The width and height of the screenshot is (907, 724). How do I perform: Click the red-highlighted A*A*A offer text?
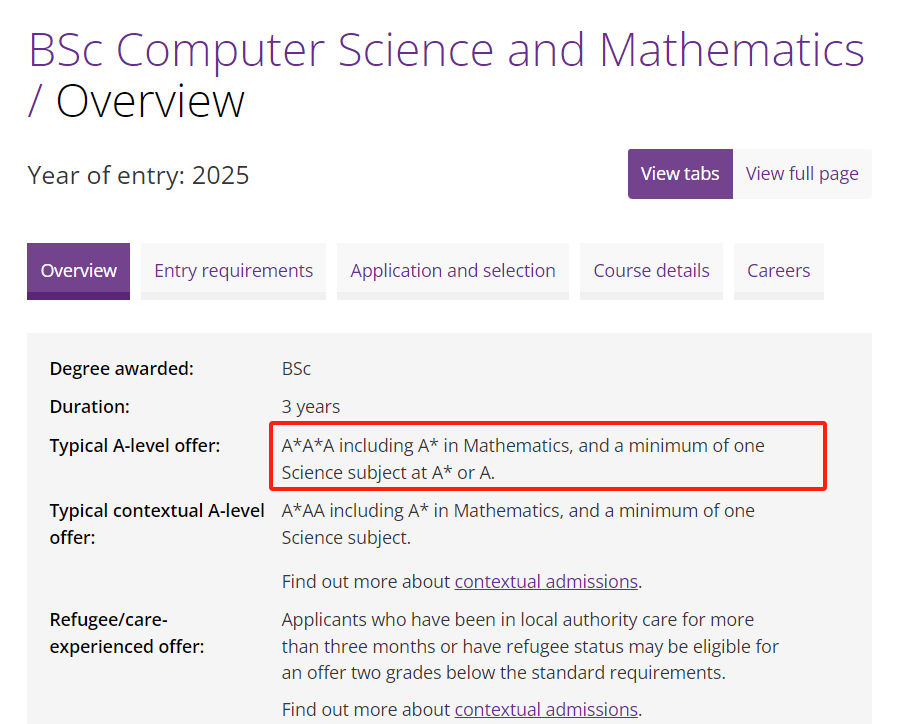coord(523,459)
